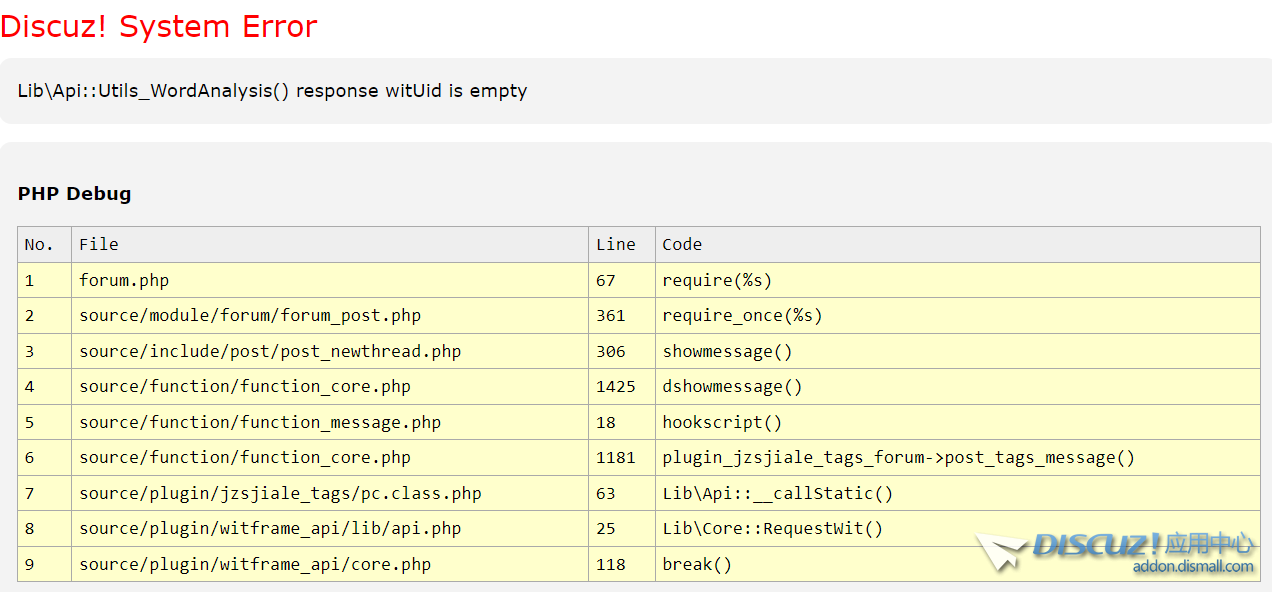Image resolution: width=1272 pixels, height=592 pixels.
Task: Click the Utils_WordAnalysis error message text
Action: (272, 91)
